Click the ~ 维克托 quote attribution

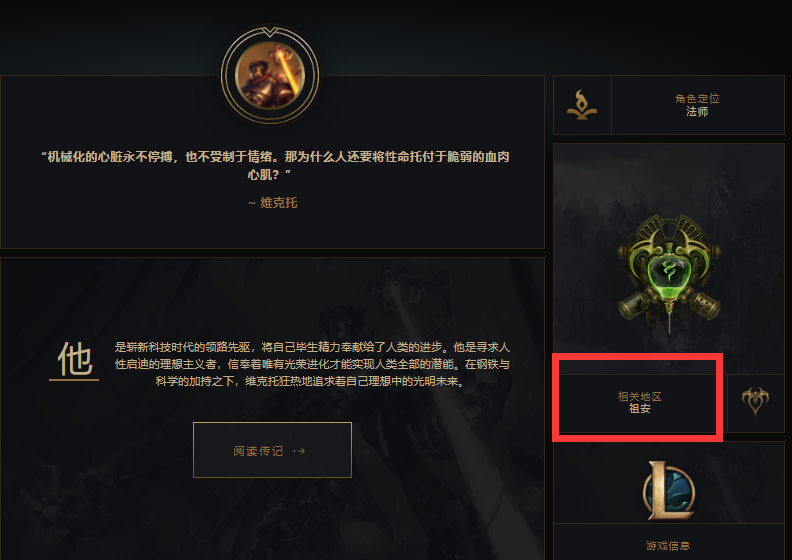coord(272,203)
